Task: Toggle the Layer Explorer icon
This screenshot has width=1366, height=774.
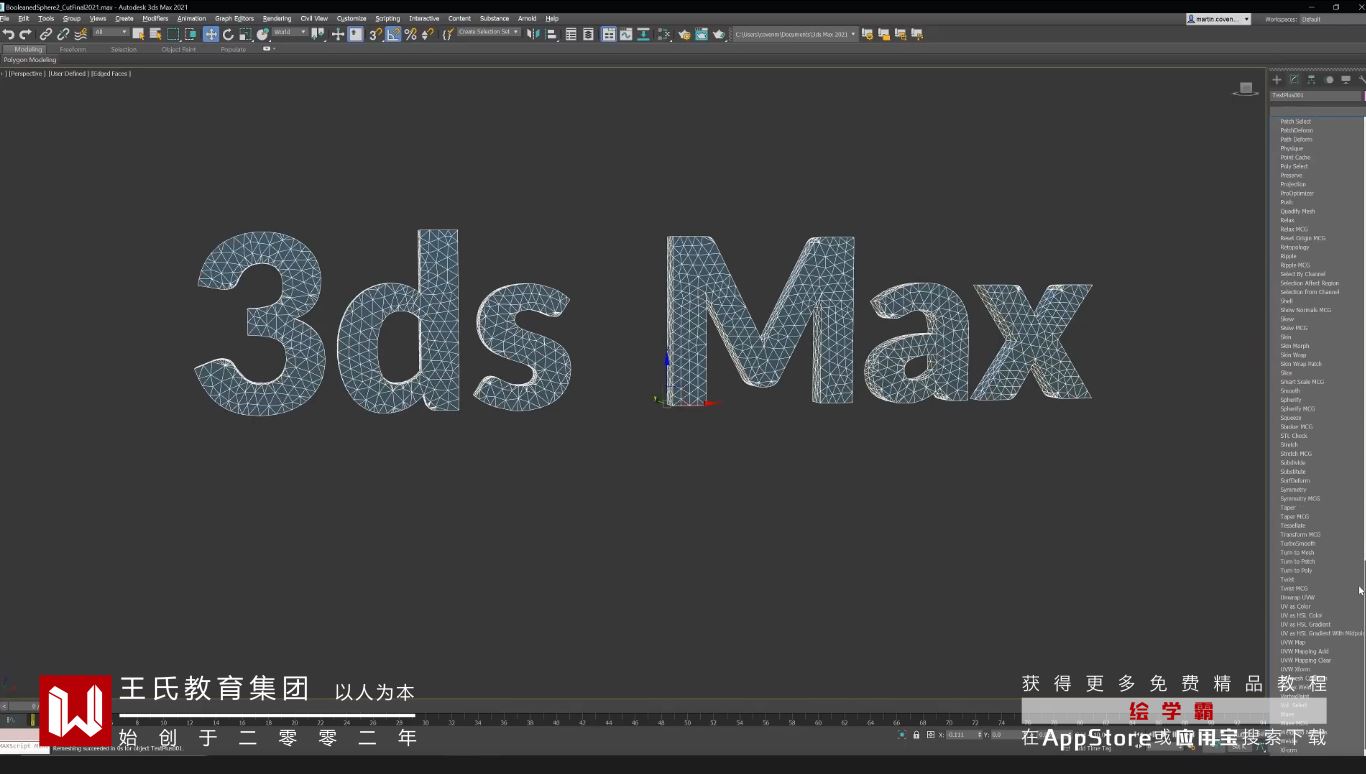Action: point(588,34)
